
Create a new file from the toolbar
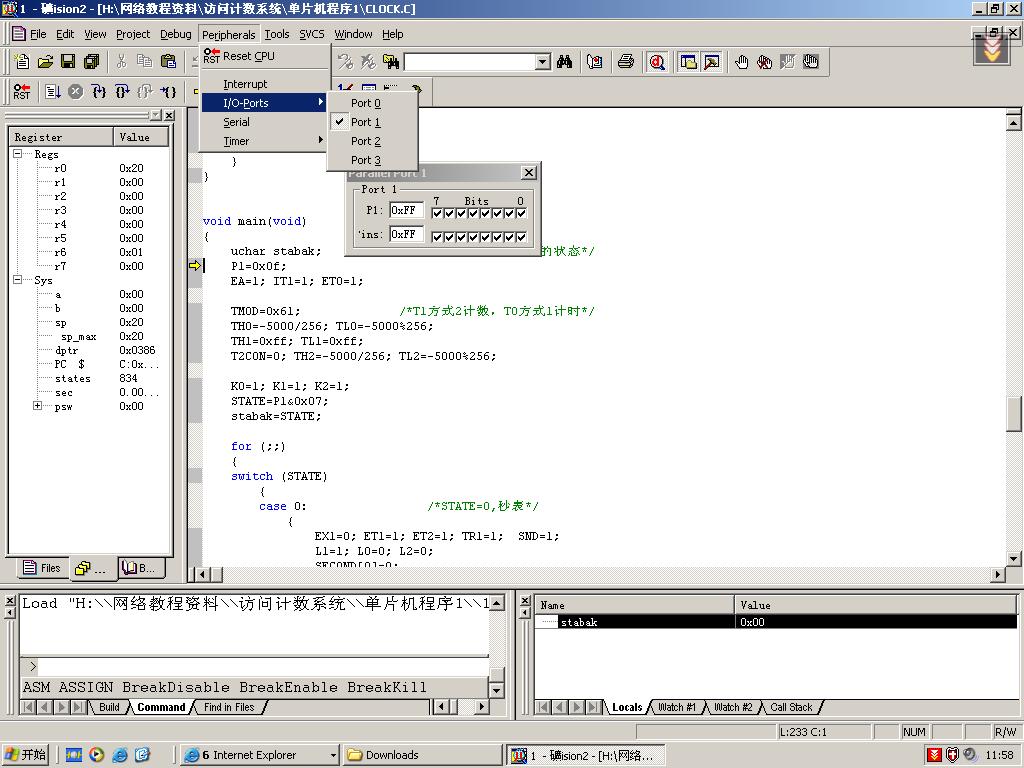[x=22, y=61]
